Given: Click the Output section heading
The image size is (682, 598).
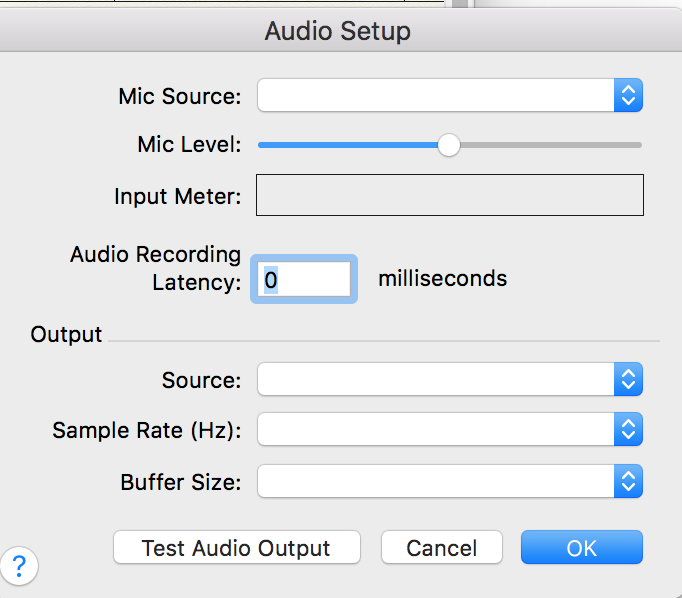Looking at the screenshot, I should pyautogui.click(x=67, y=334).
